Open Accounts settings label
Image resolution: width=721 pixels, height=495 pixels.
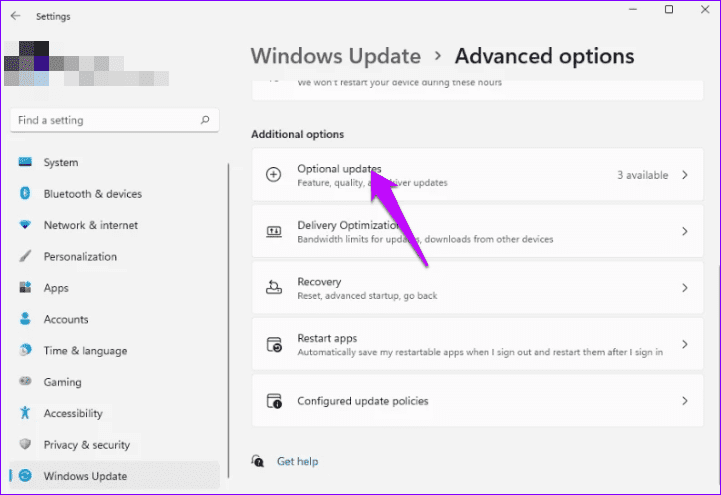click(x=66, y=319)
